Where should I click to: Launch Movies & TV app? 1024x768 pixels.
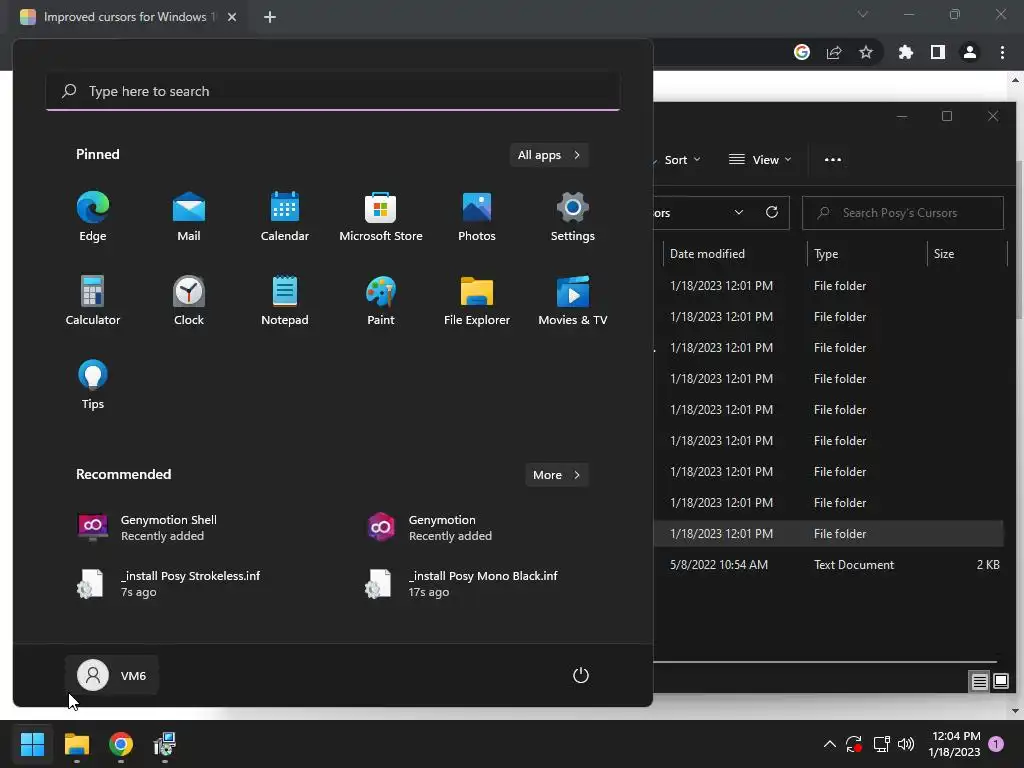573,300
